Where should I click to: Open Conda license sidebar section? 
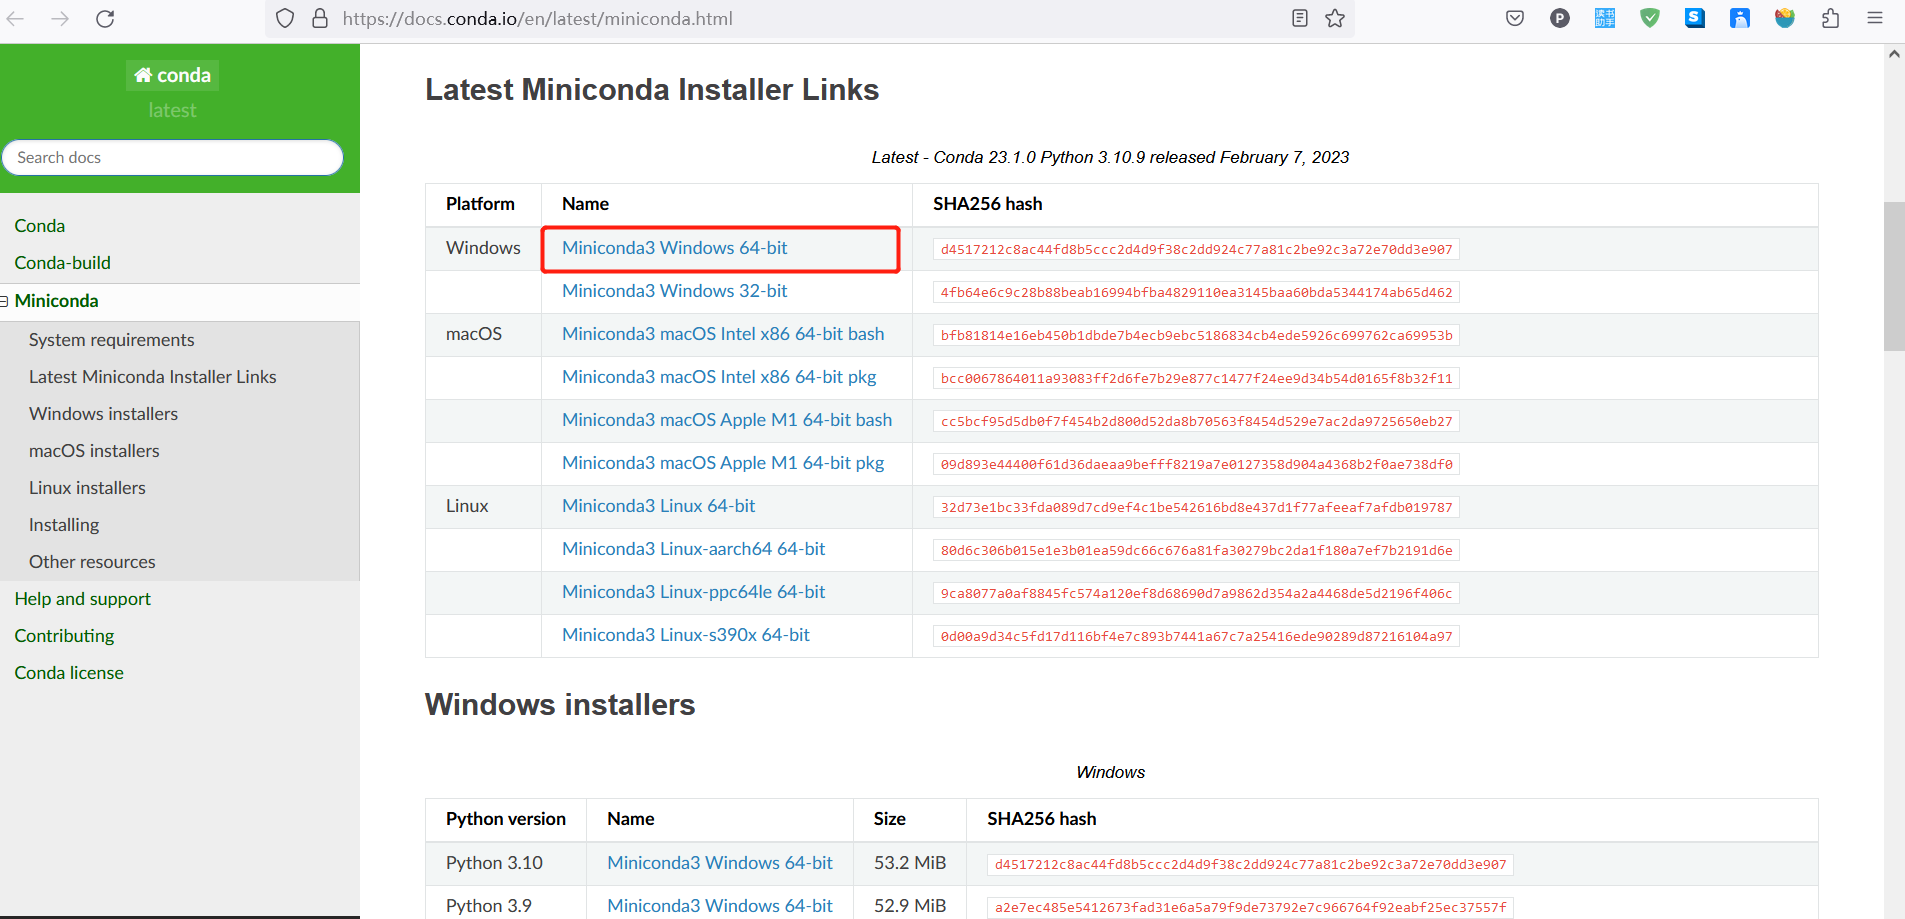(69, 673)
